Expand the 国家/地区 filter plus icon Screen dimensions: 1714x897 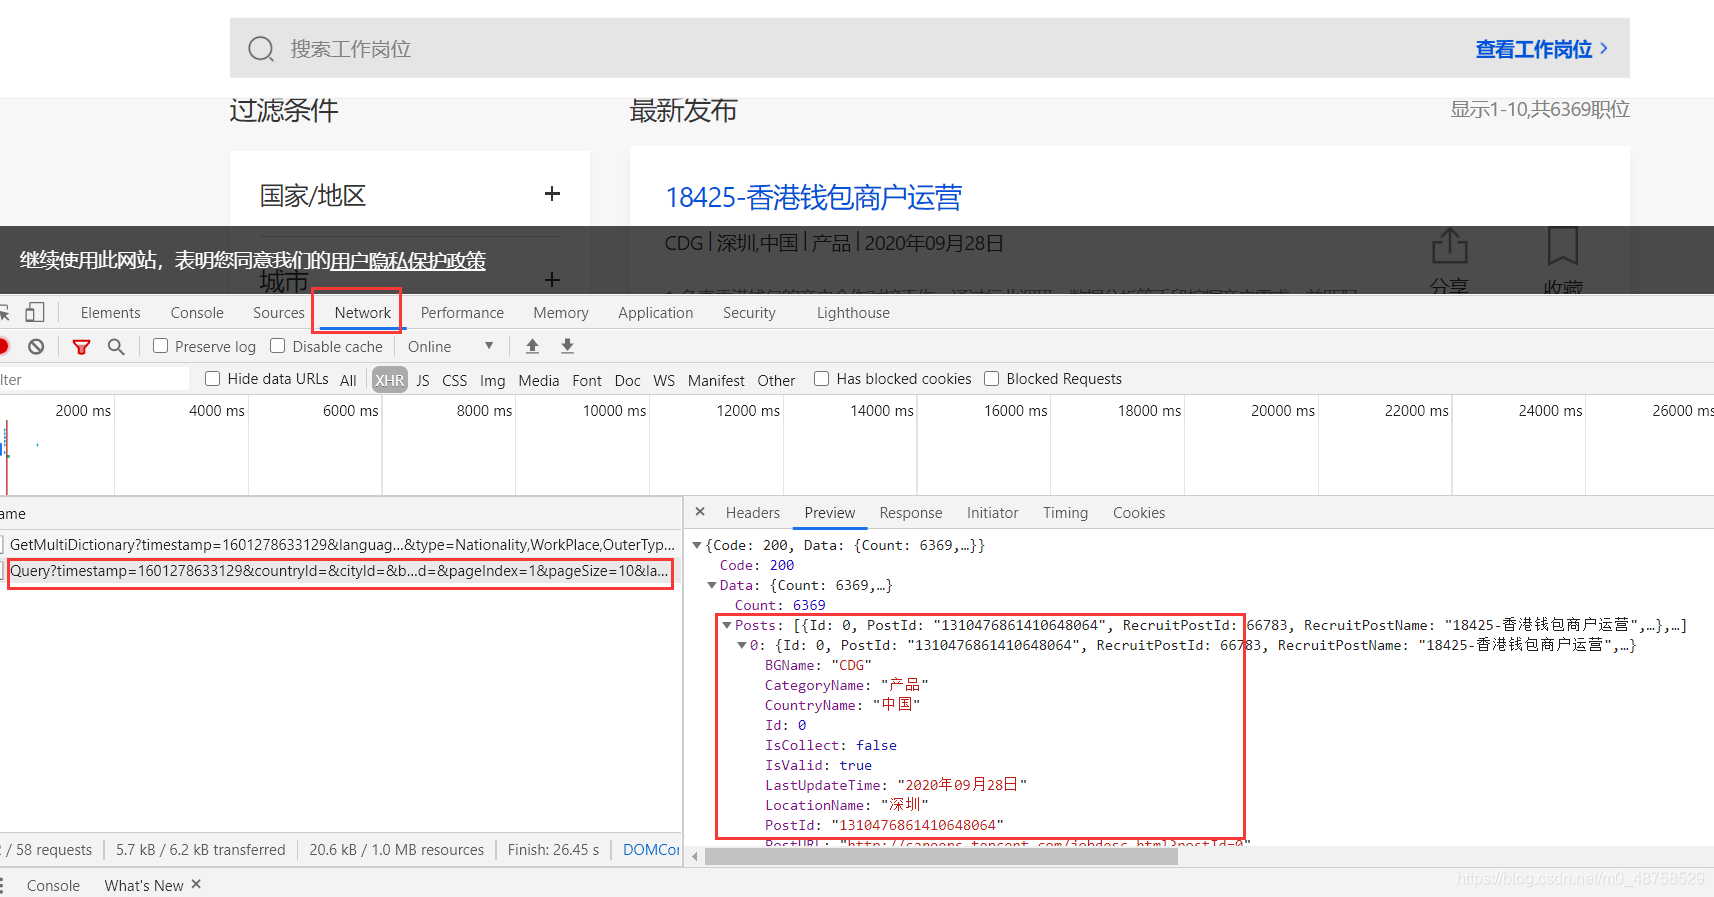pyautogui.click(x=552, y=194)
